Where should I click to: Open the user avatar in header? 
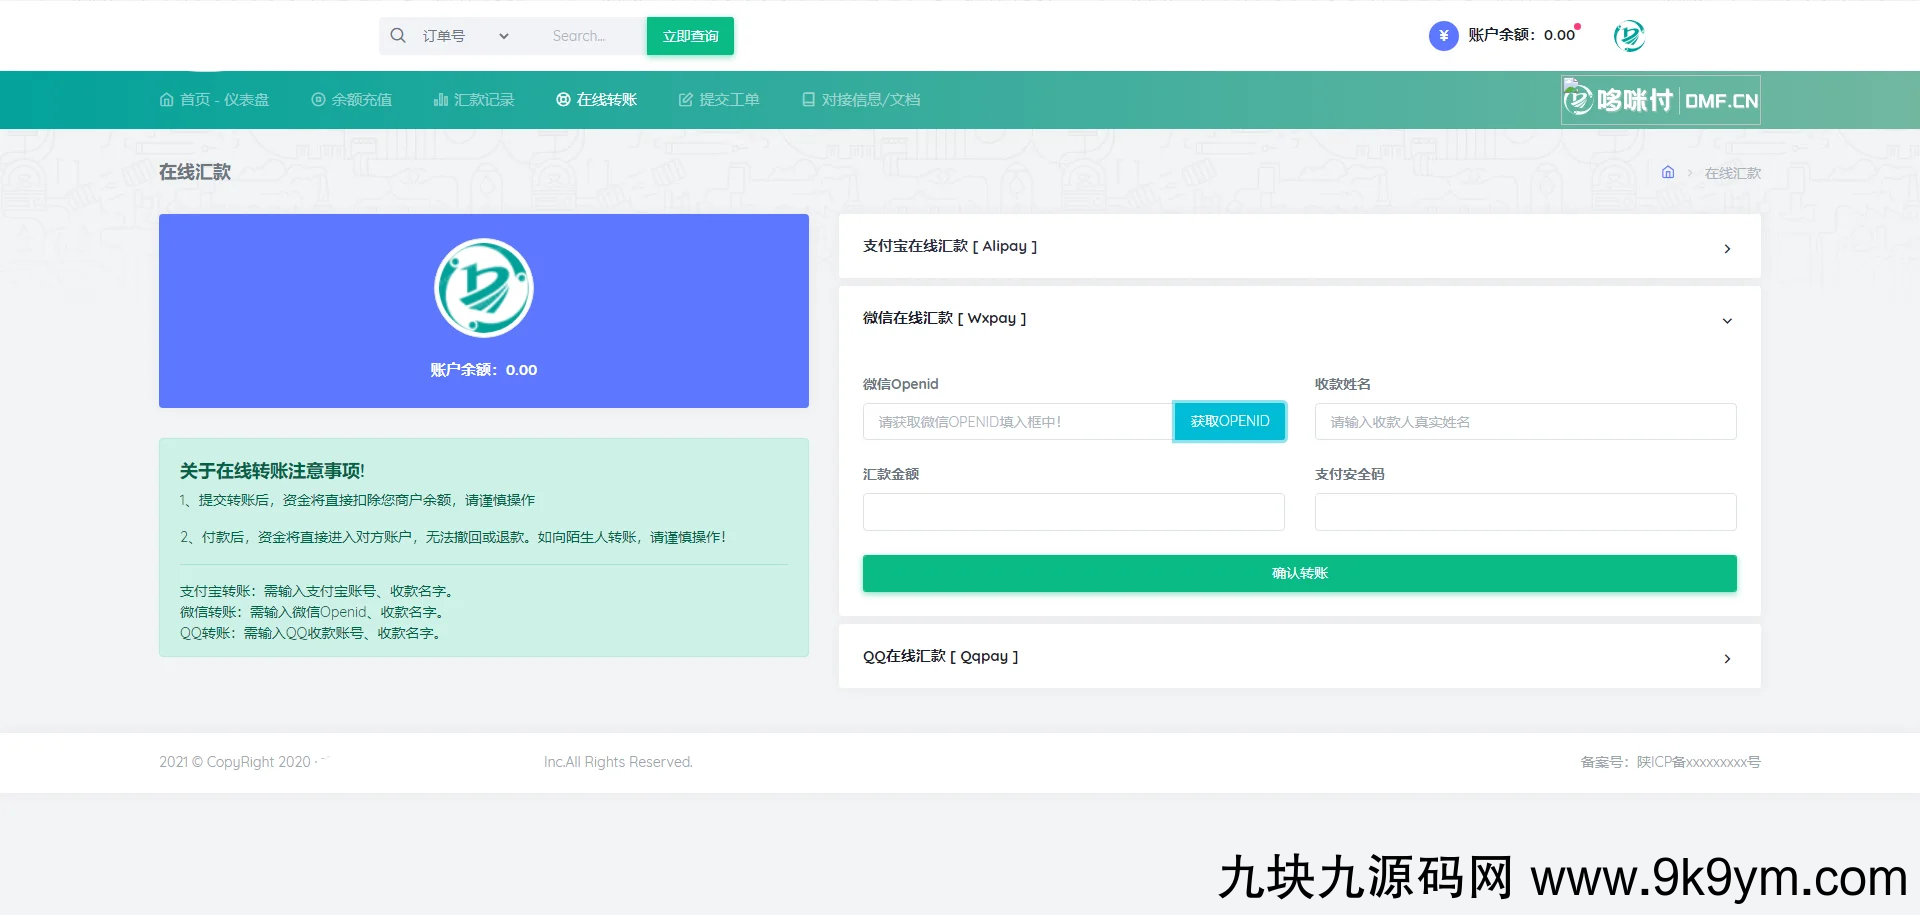pyautogui.click(x=1629, y=36)
